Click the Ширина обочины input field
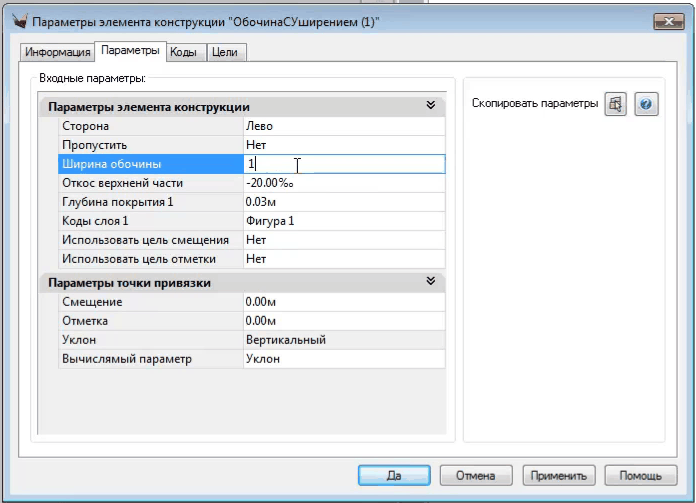 tap(343, 164)
